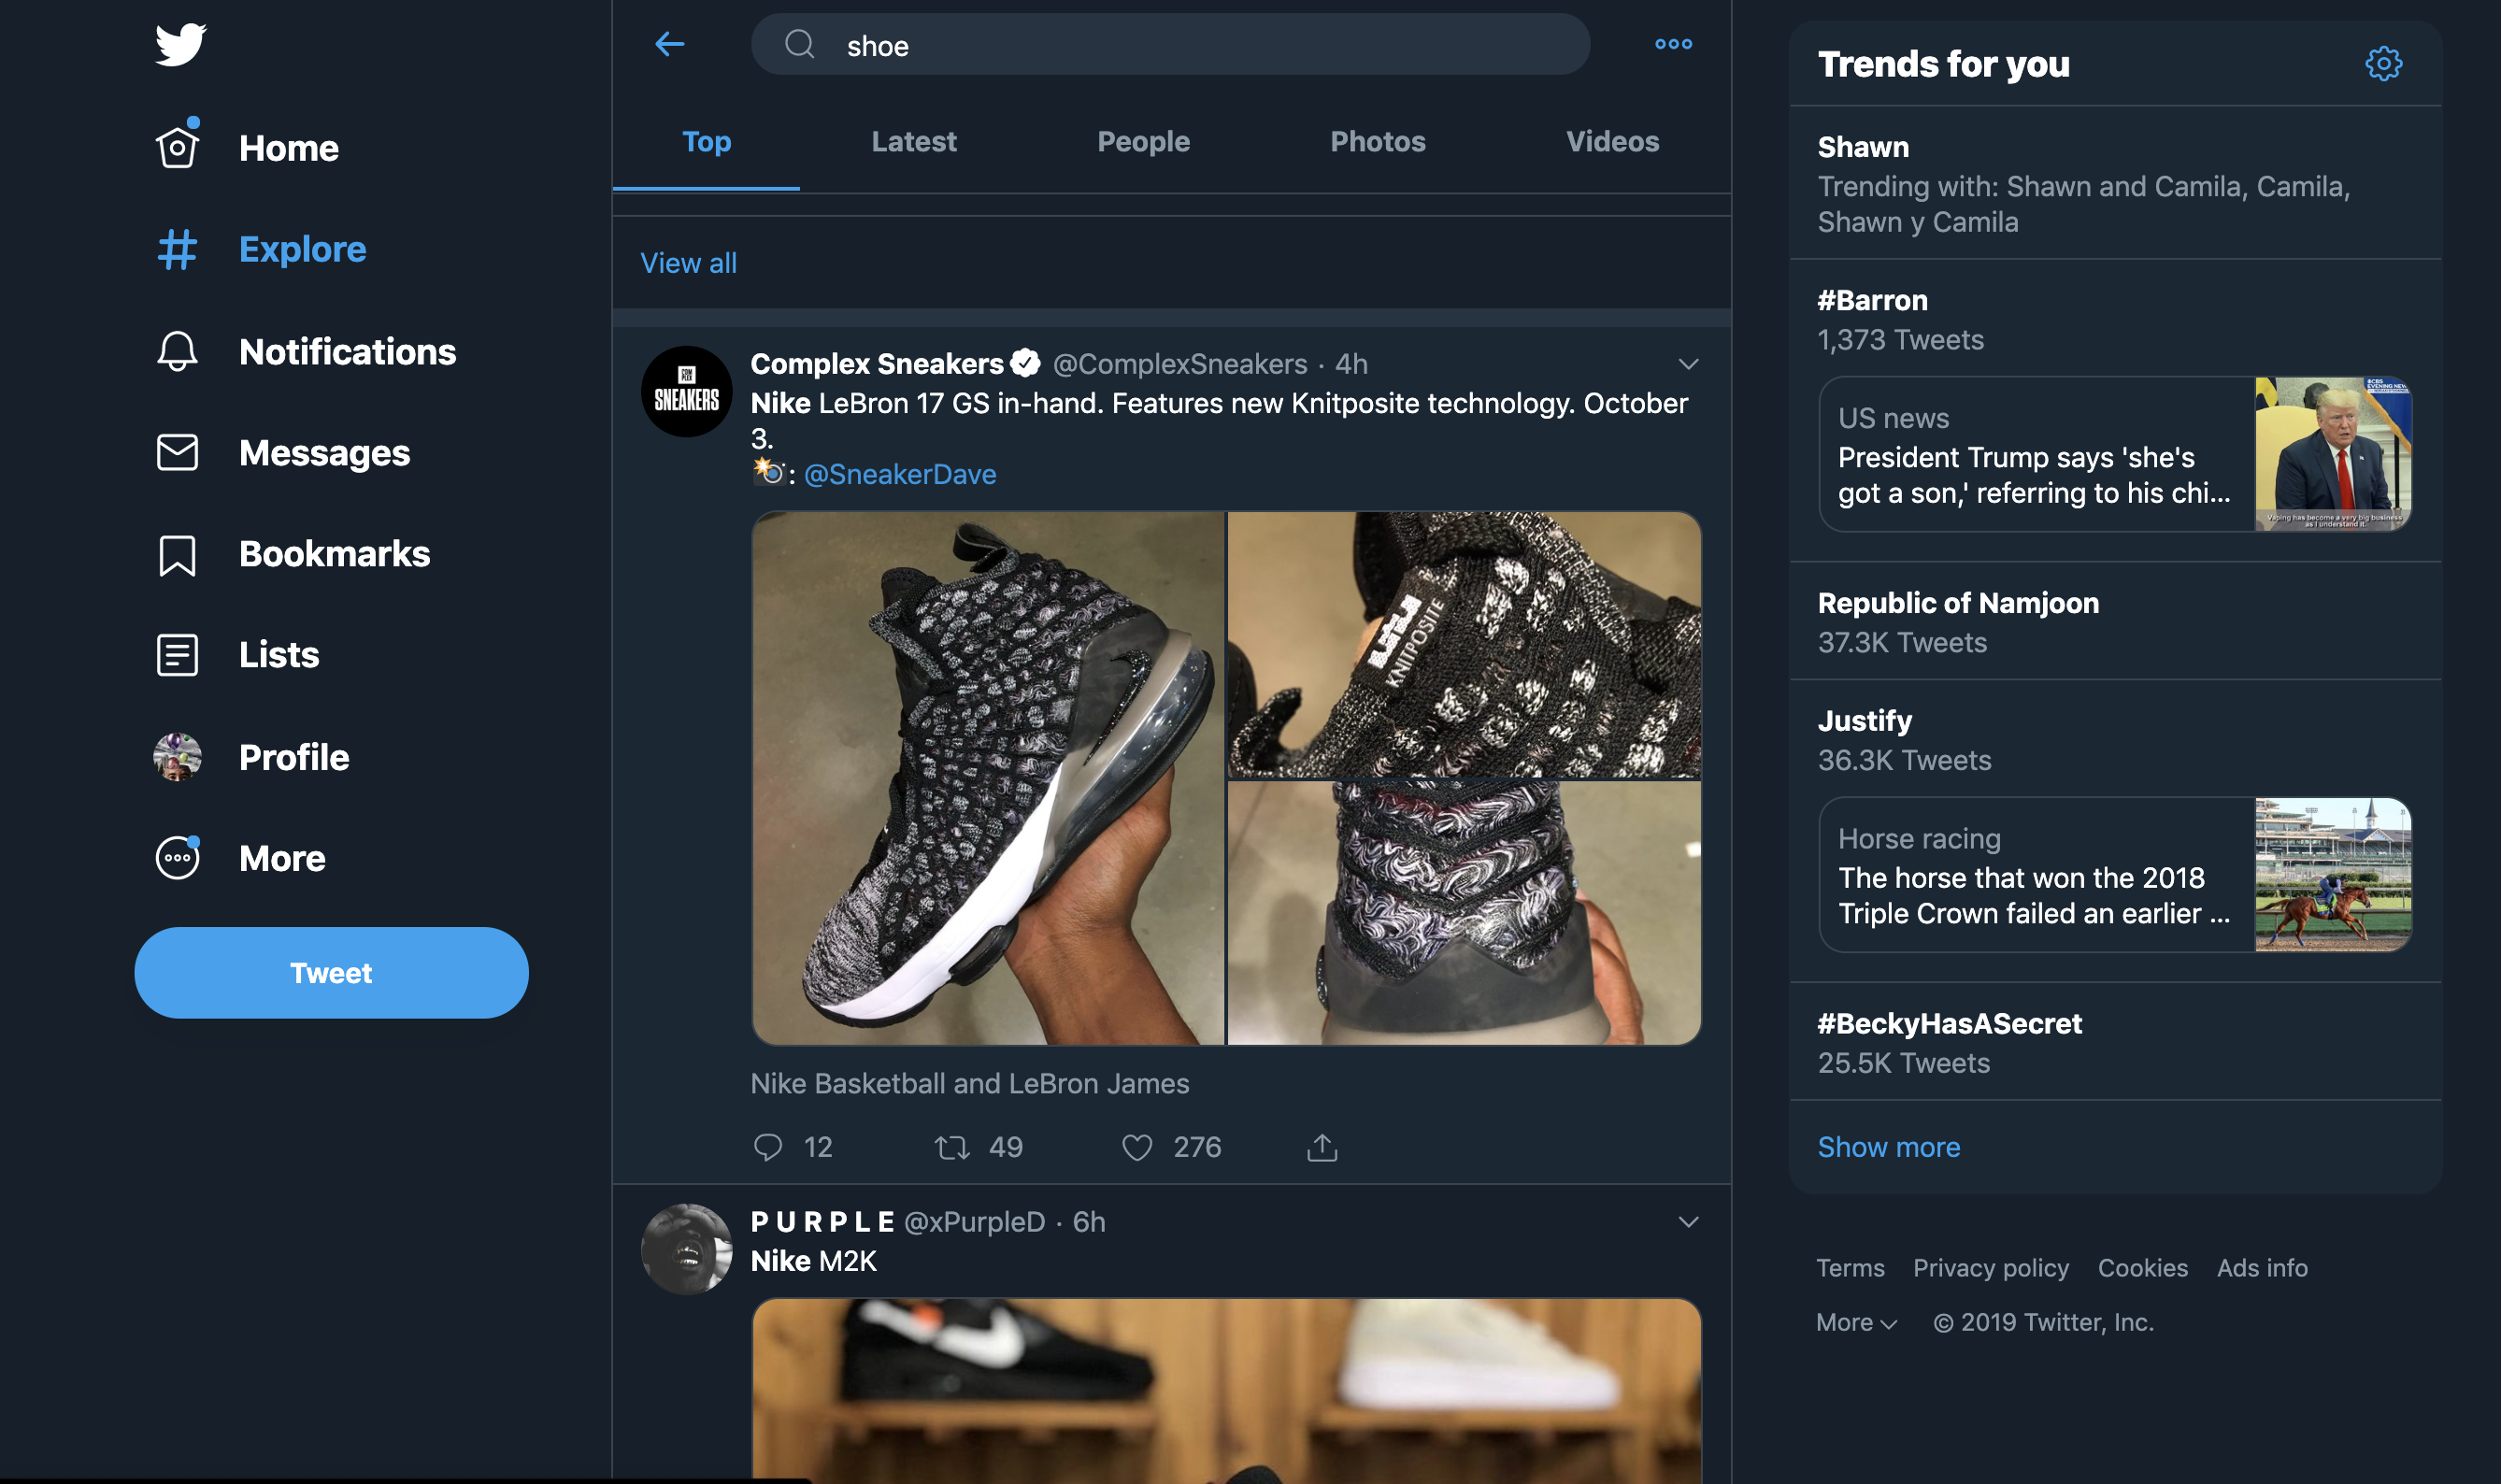Switch to the Photos tab
Screen dimensions: 2501x1484
(1377, 142)
